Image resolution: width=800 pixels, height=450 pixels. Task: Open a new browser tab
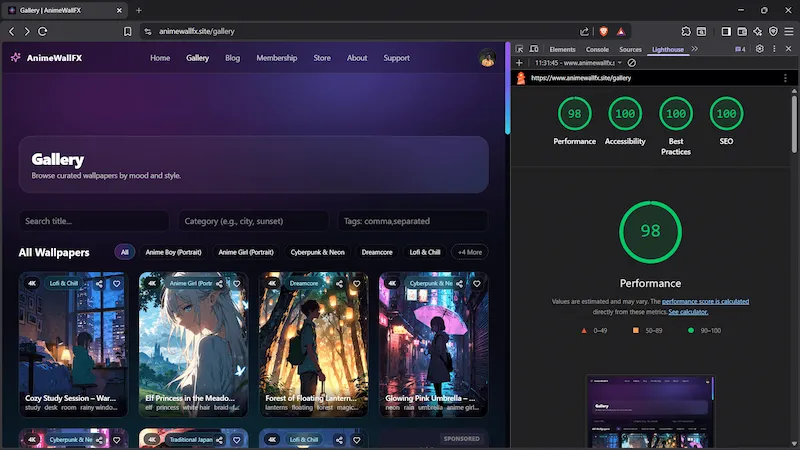point(139,10)
